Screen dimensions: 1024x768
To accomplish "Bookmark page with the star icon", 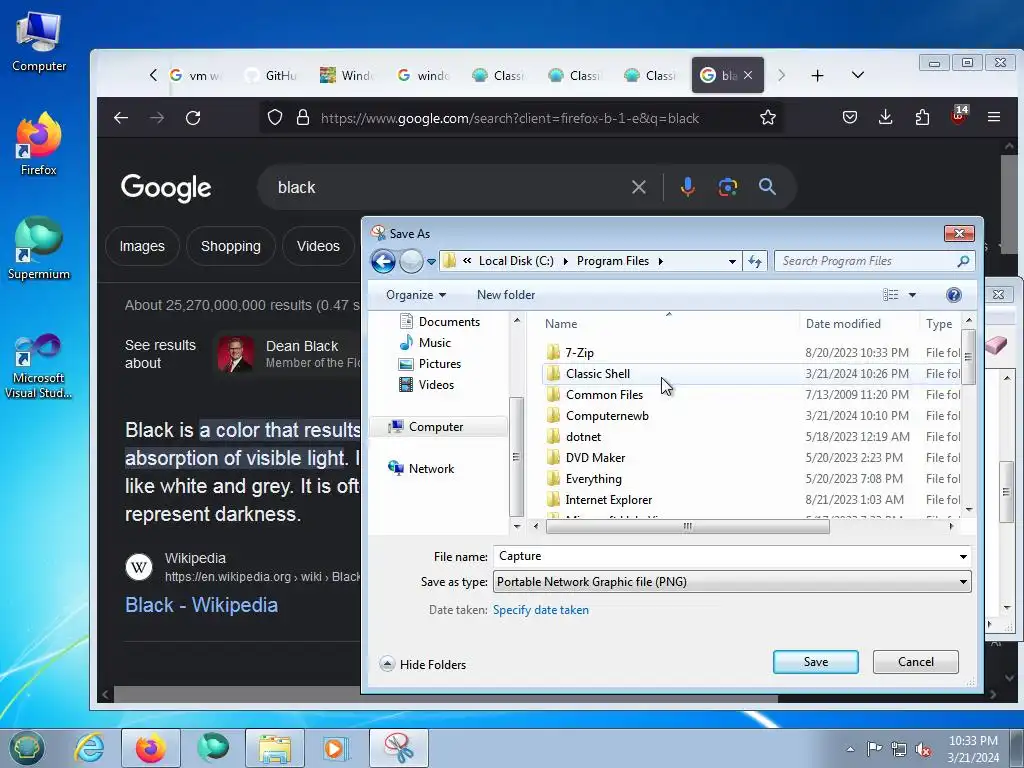I will coord(767,118).
